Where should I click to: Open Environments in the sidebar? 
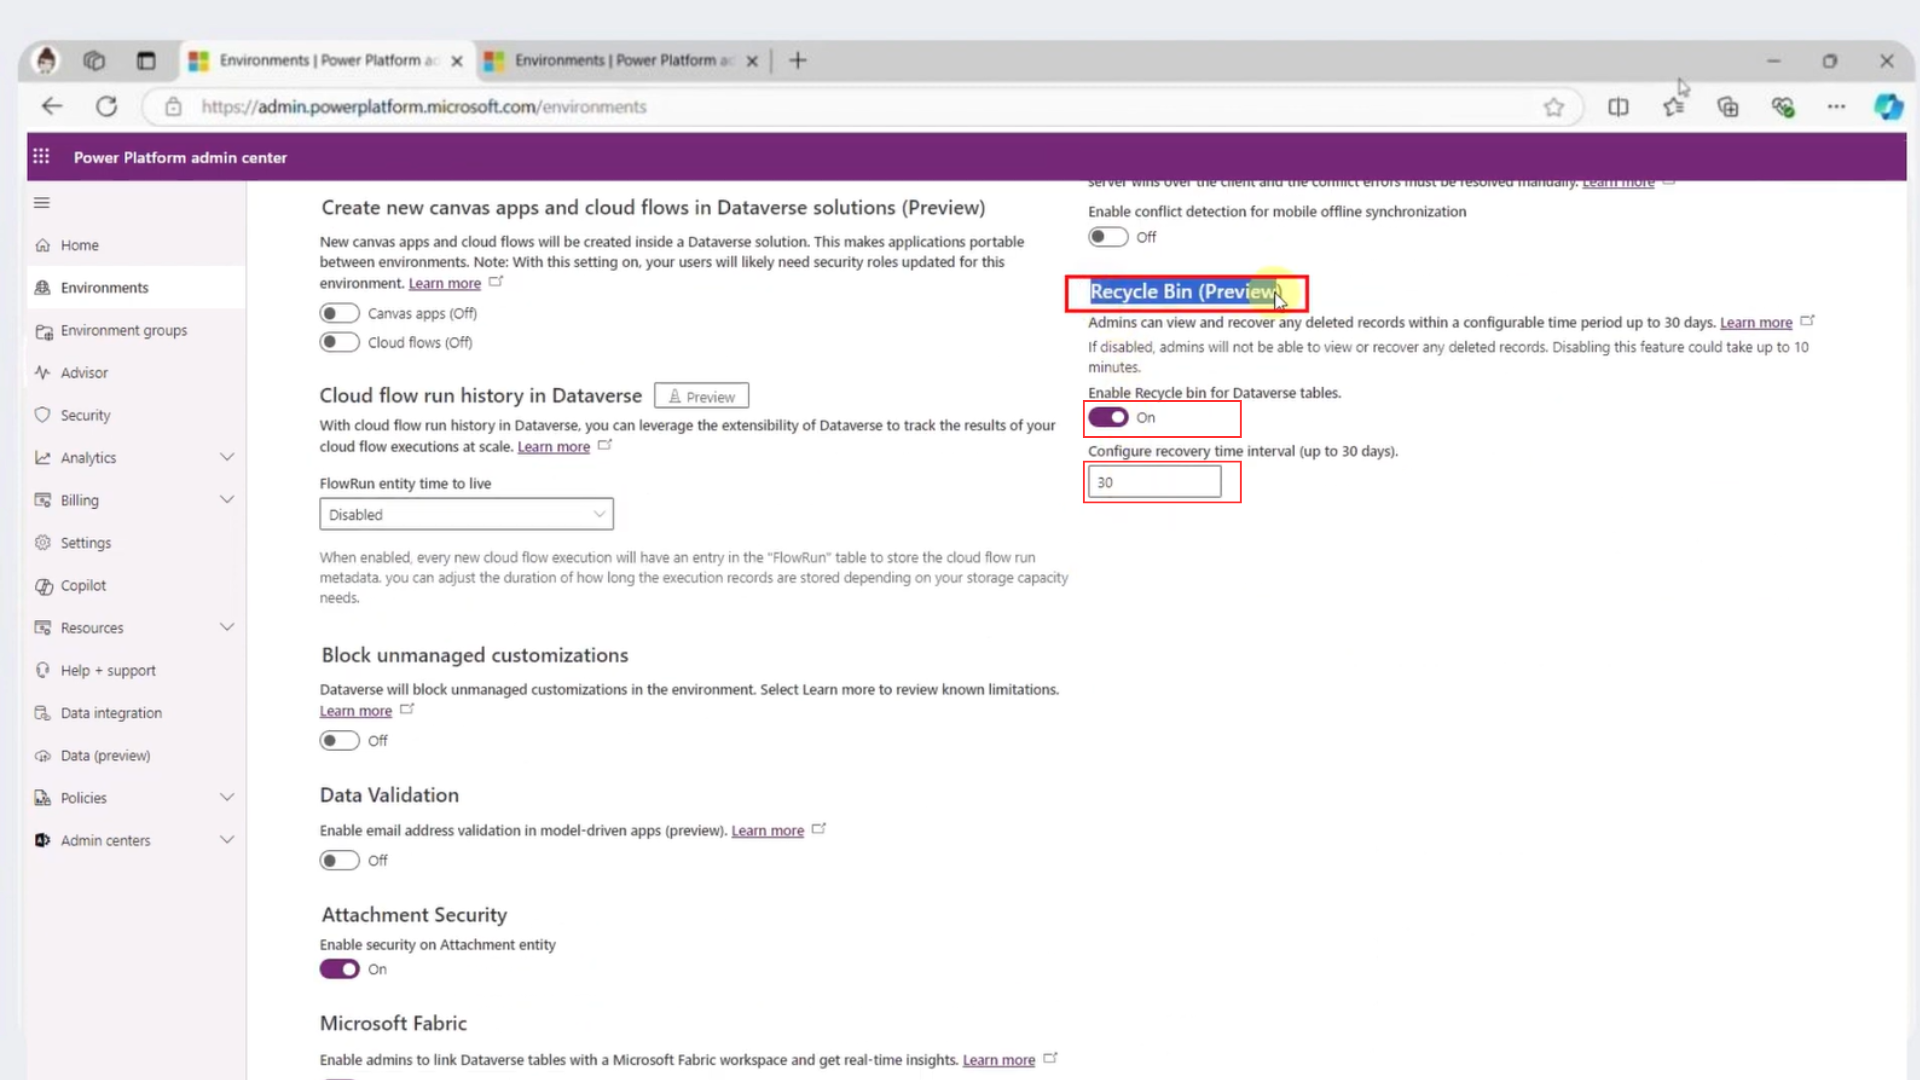click(136, 288)
